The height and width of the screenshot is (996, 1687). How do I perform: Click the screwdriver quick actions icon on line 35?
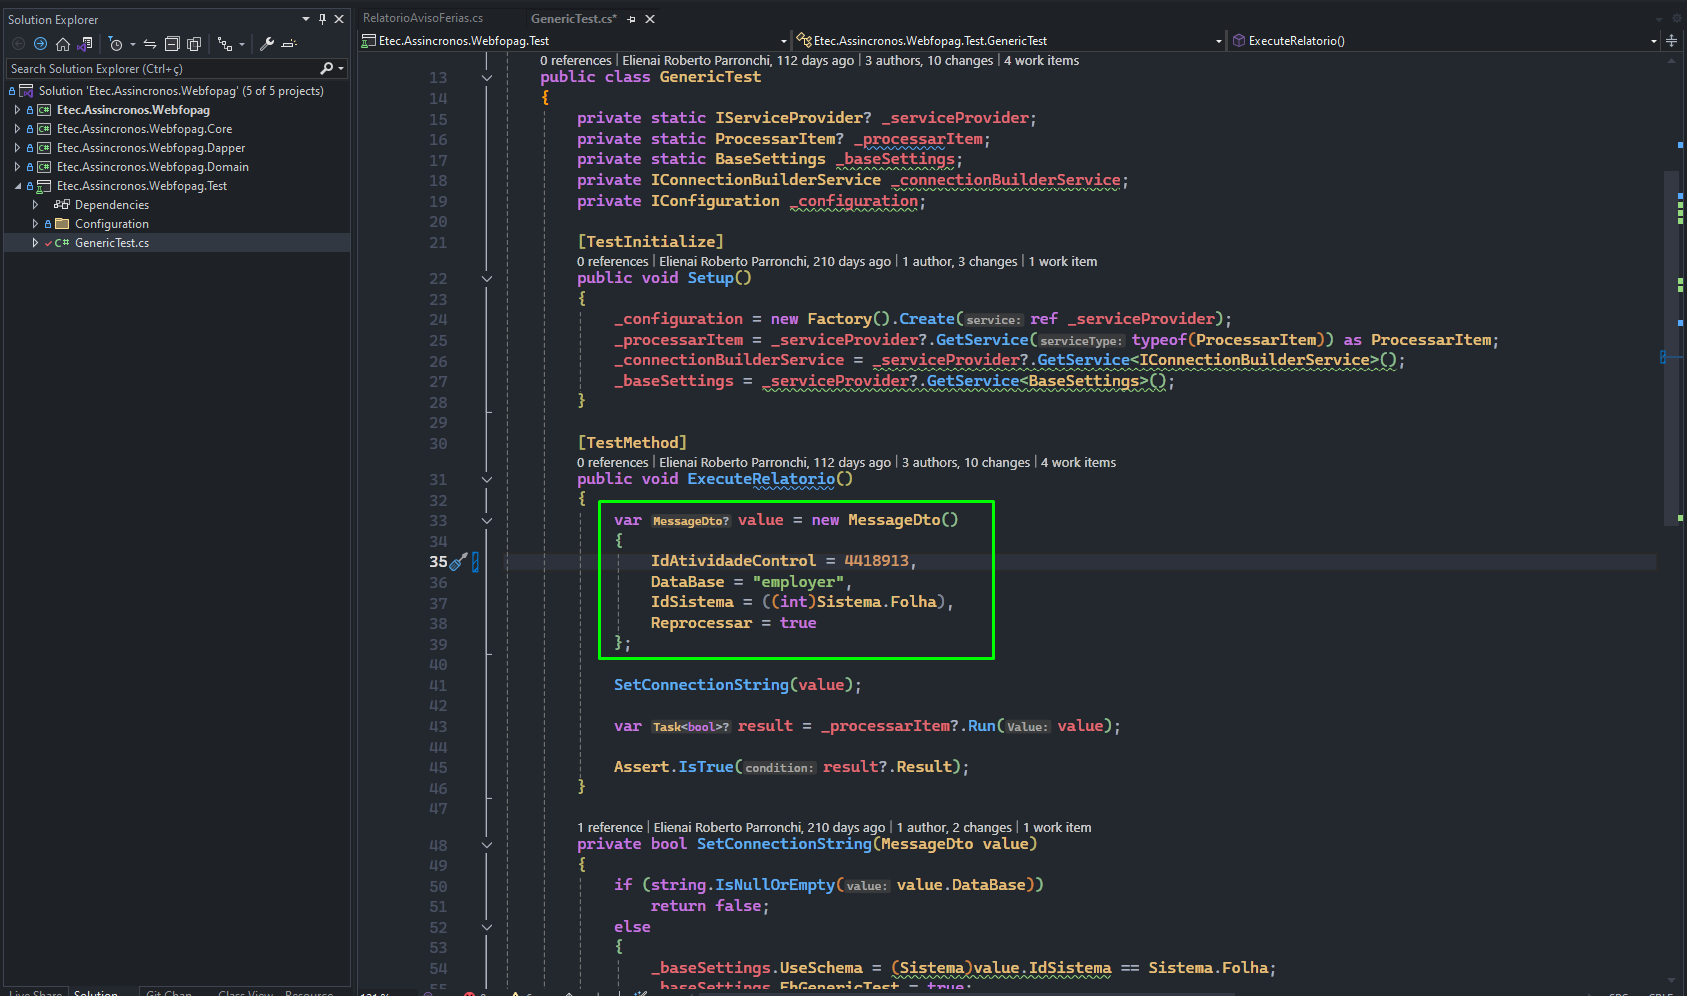pos(458,562)
